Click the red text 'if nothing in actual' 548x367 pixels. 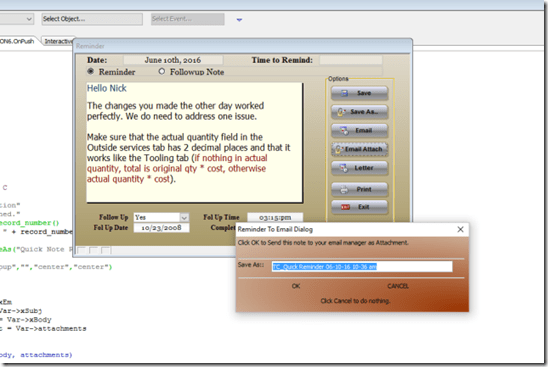(231, 158)
